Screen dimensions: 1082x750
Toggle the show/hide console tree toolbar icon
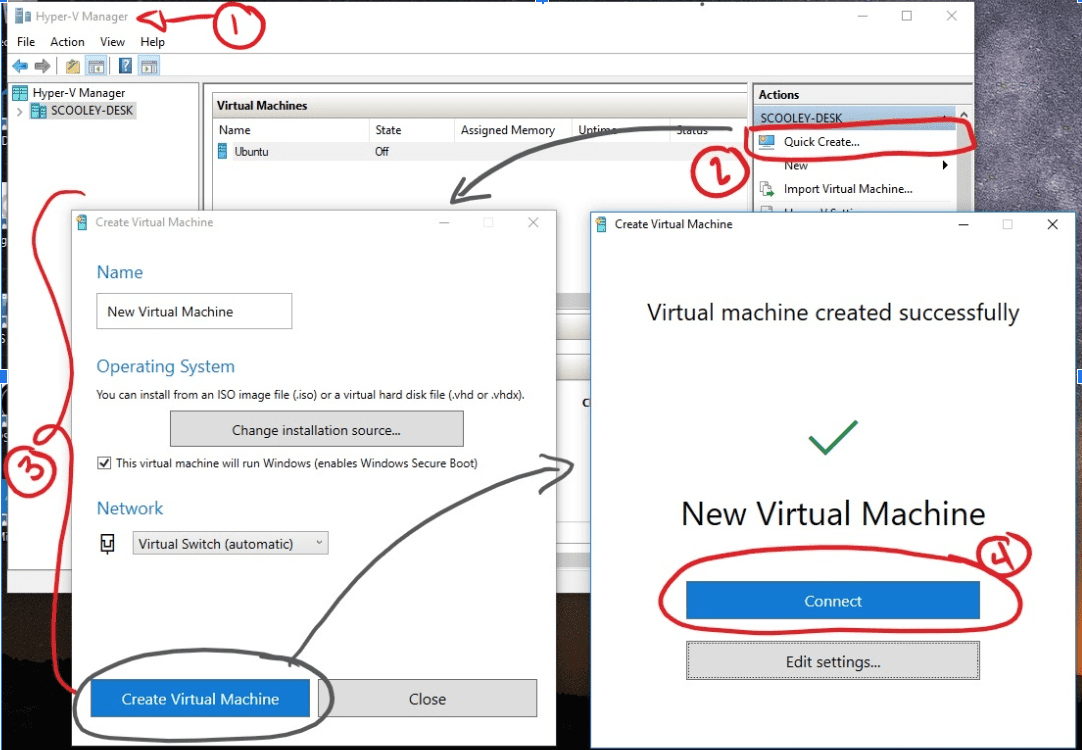coord(95,65)
